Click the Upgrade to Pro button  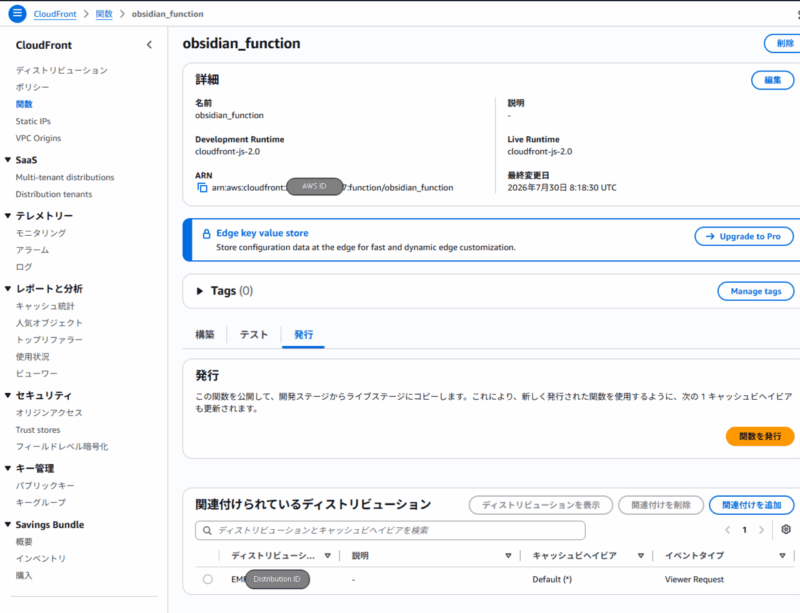tap(744, 236)
